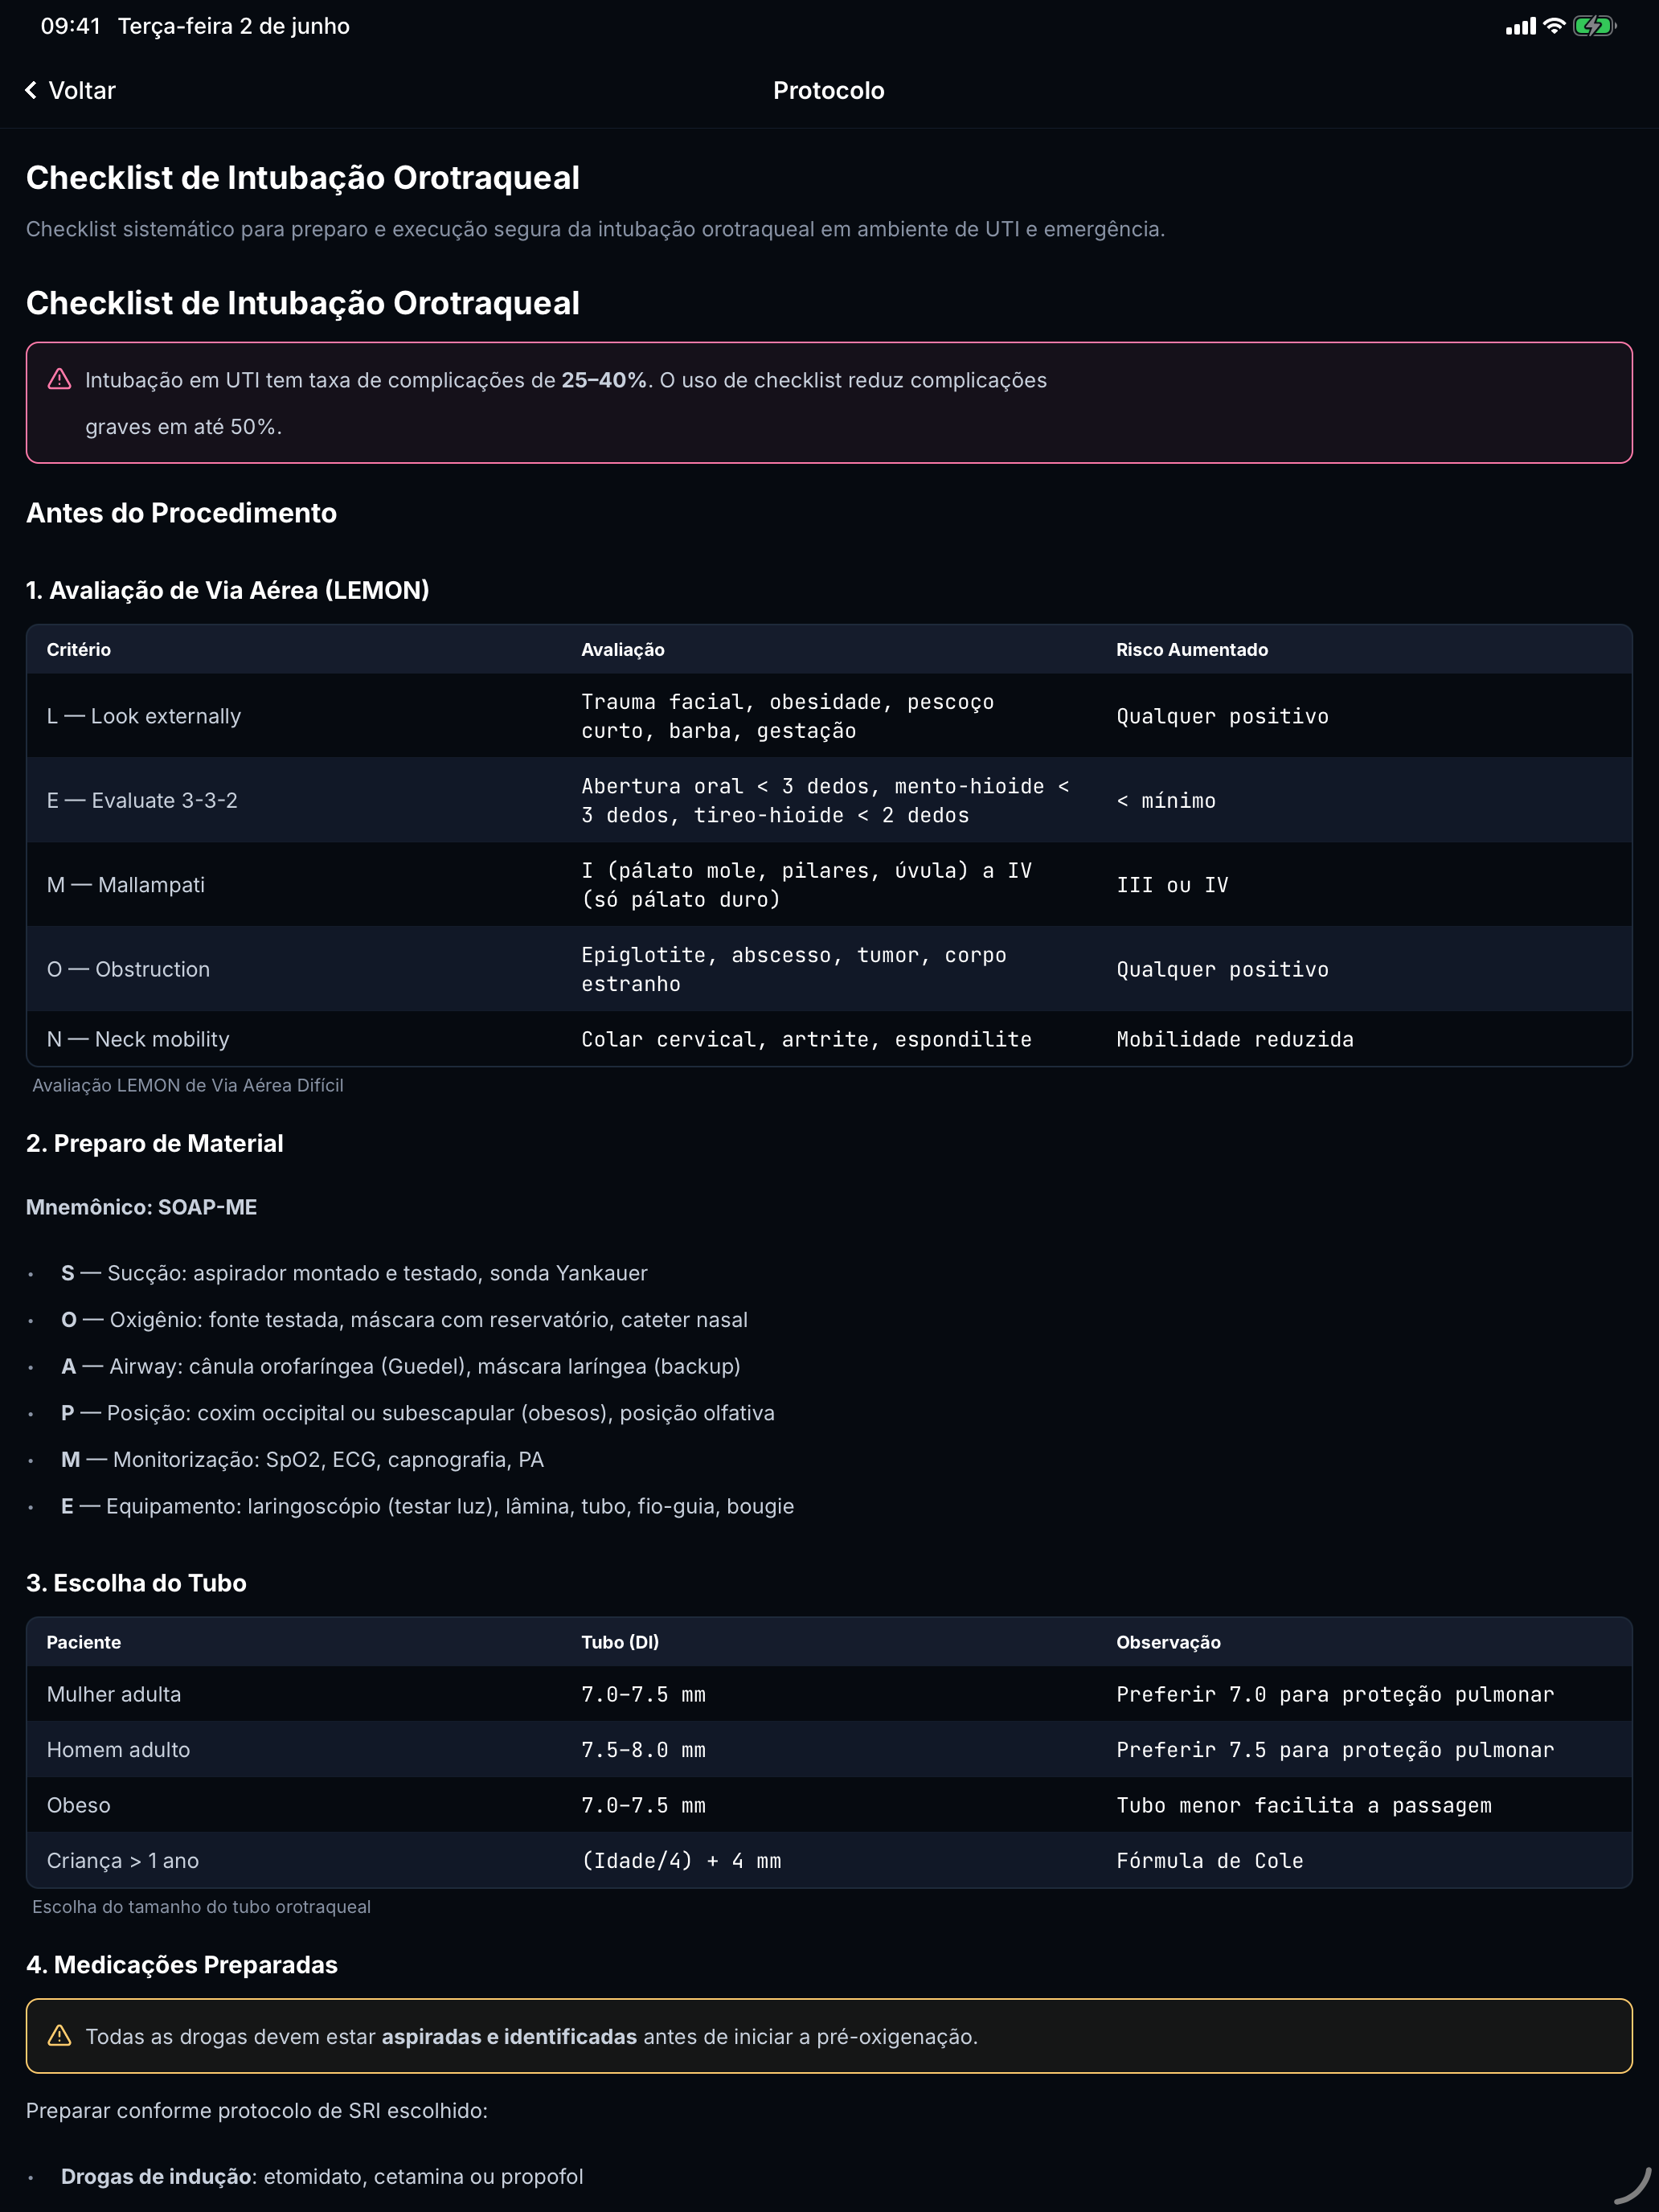This screenshot has width=1659, height=2212.
Task: Click the Risco Aumentado column header
Action: tap(1192, 650)
